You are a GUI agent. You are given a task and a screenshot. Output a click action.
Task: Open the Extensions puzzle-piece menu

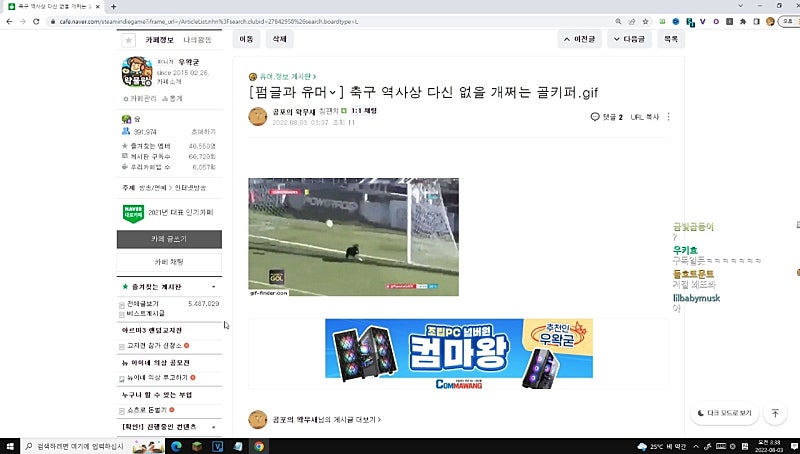tap(743, 21)
